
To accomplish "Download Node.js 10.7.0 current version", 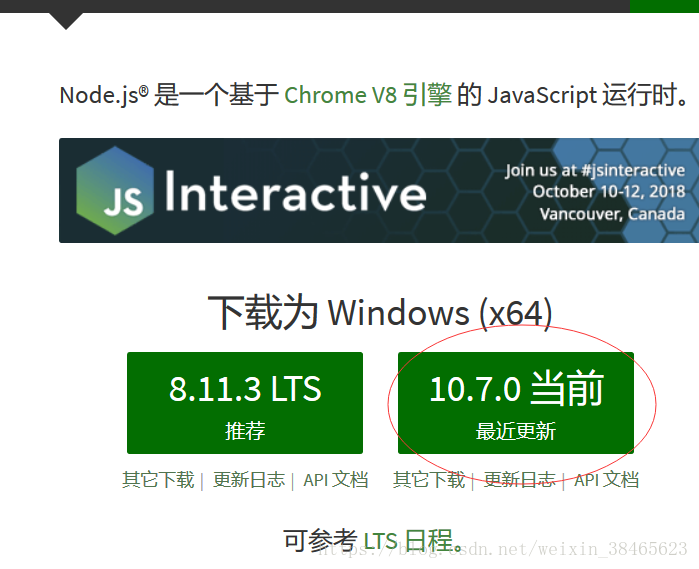I will pos(516,403).
